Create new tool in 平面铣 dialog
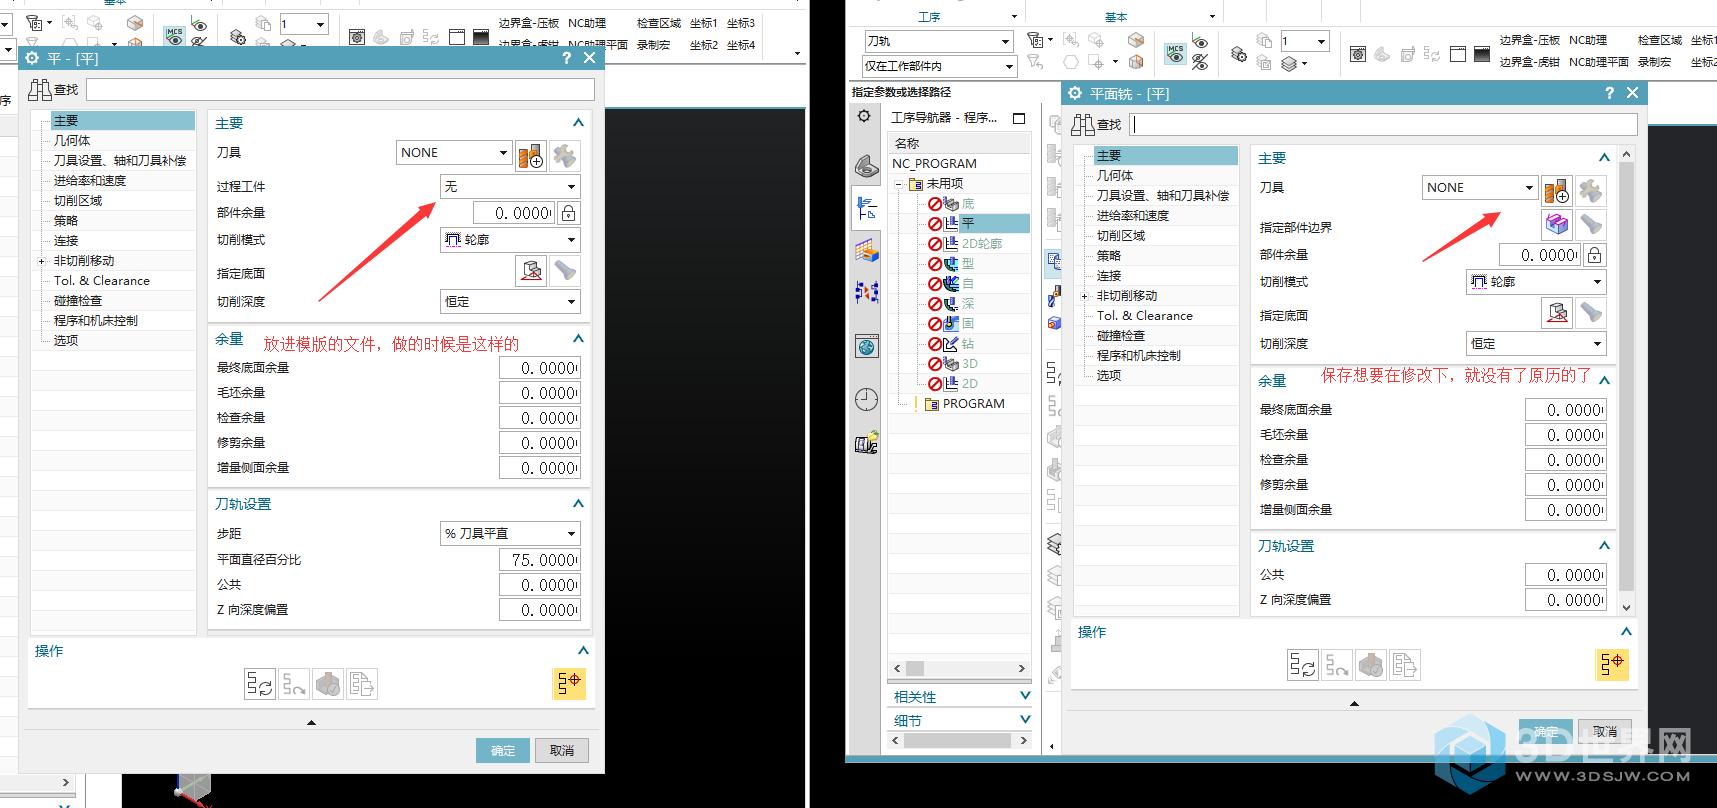The height and width of the screenshot is (808, 1717). pos(1556,190)
